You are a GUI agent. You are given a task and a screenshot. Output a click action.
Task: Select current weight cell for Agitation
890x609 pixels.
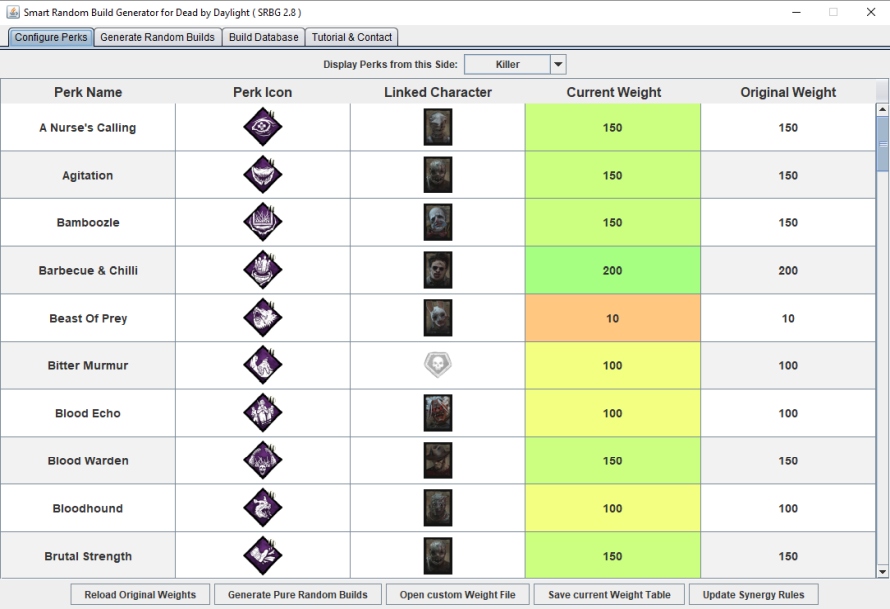click(x=613, y=175)
